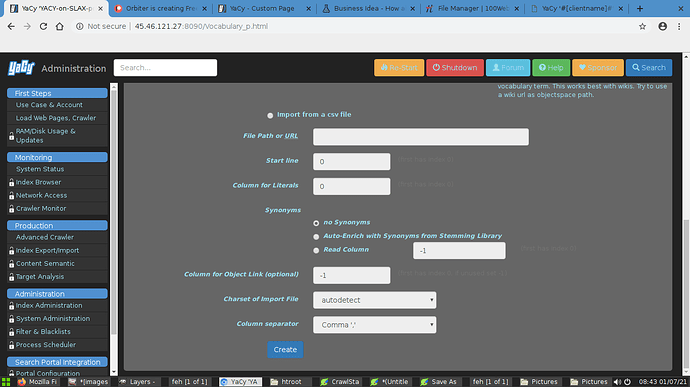This screenshot has height=387, width=690.
Task: Go back with the browser back arrow
Action: click(x=11, y=26)
